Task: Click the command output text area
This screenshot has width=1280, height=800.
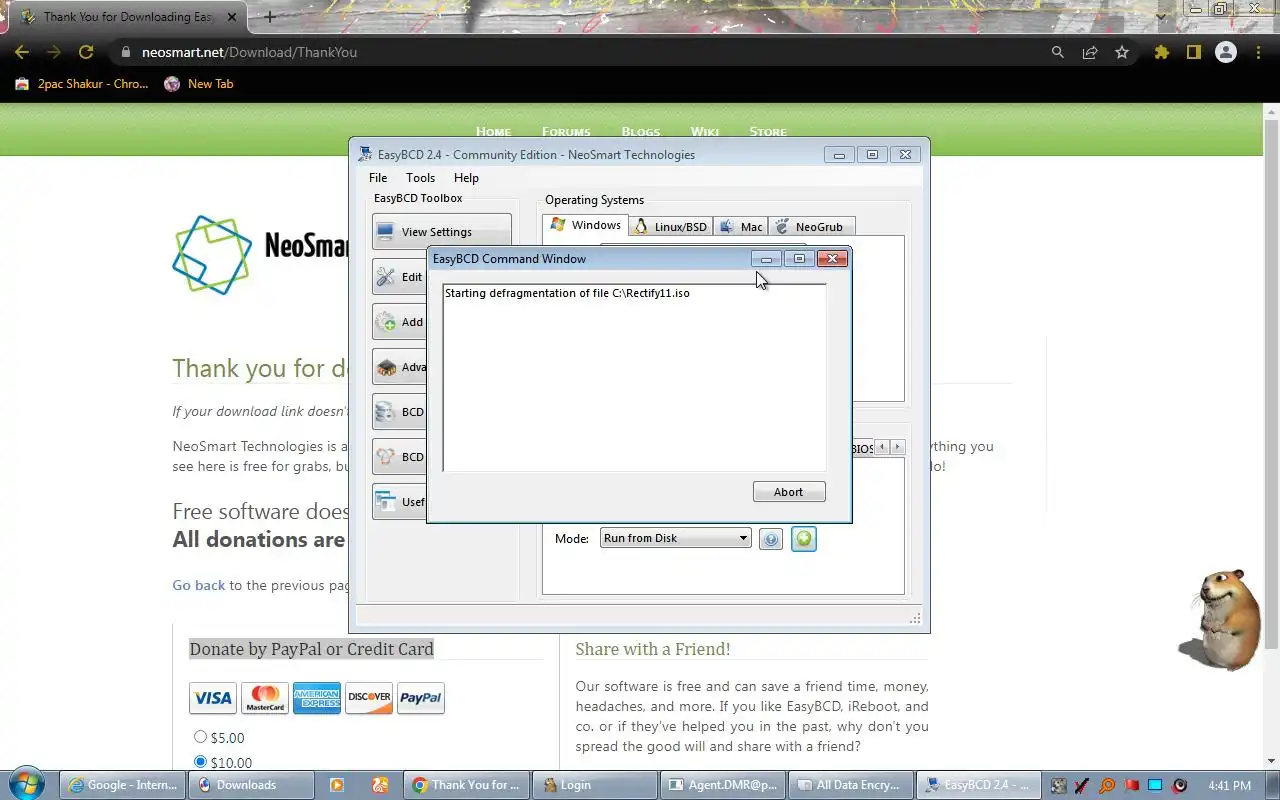Action: (634, 378)
